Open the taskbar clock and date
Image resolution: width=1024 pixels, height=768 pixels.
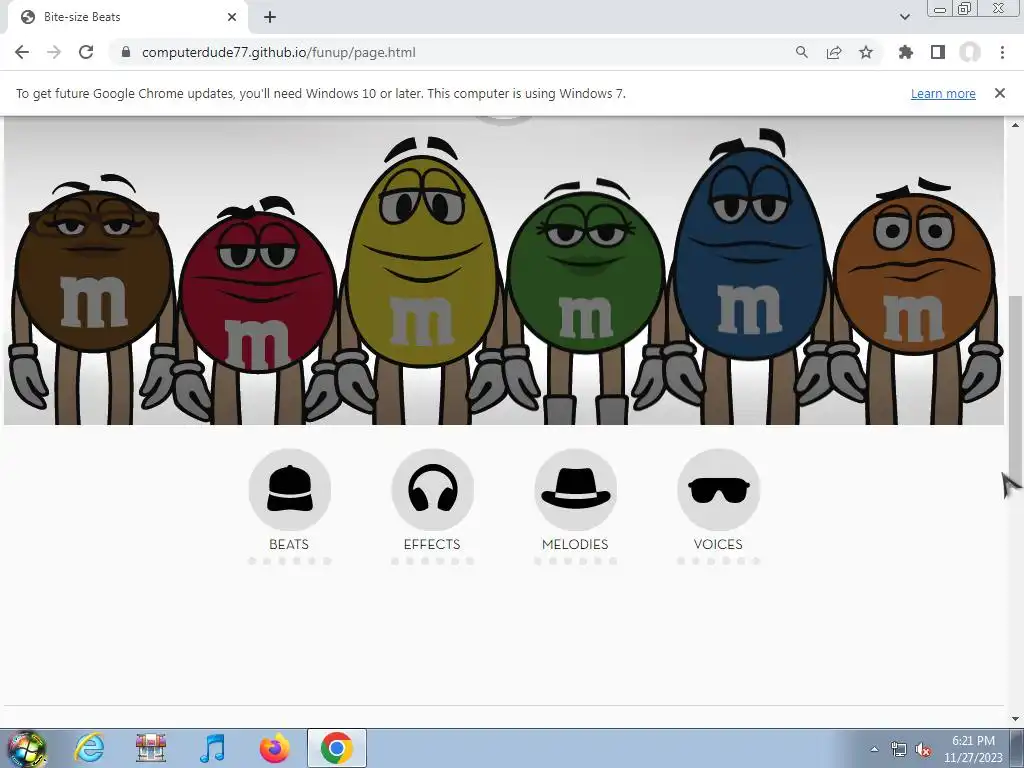point(973,749)
